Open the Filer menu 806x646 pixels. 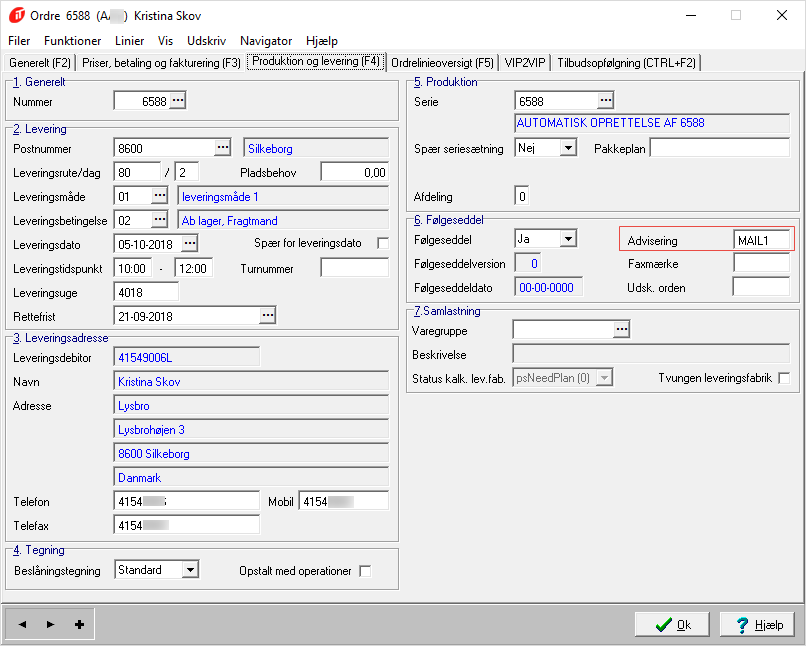19,41
